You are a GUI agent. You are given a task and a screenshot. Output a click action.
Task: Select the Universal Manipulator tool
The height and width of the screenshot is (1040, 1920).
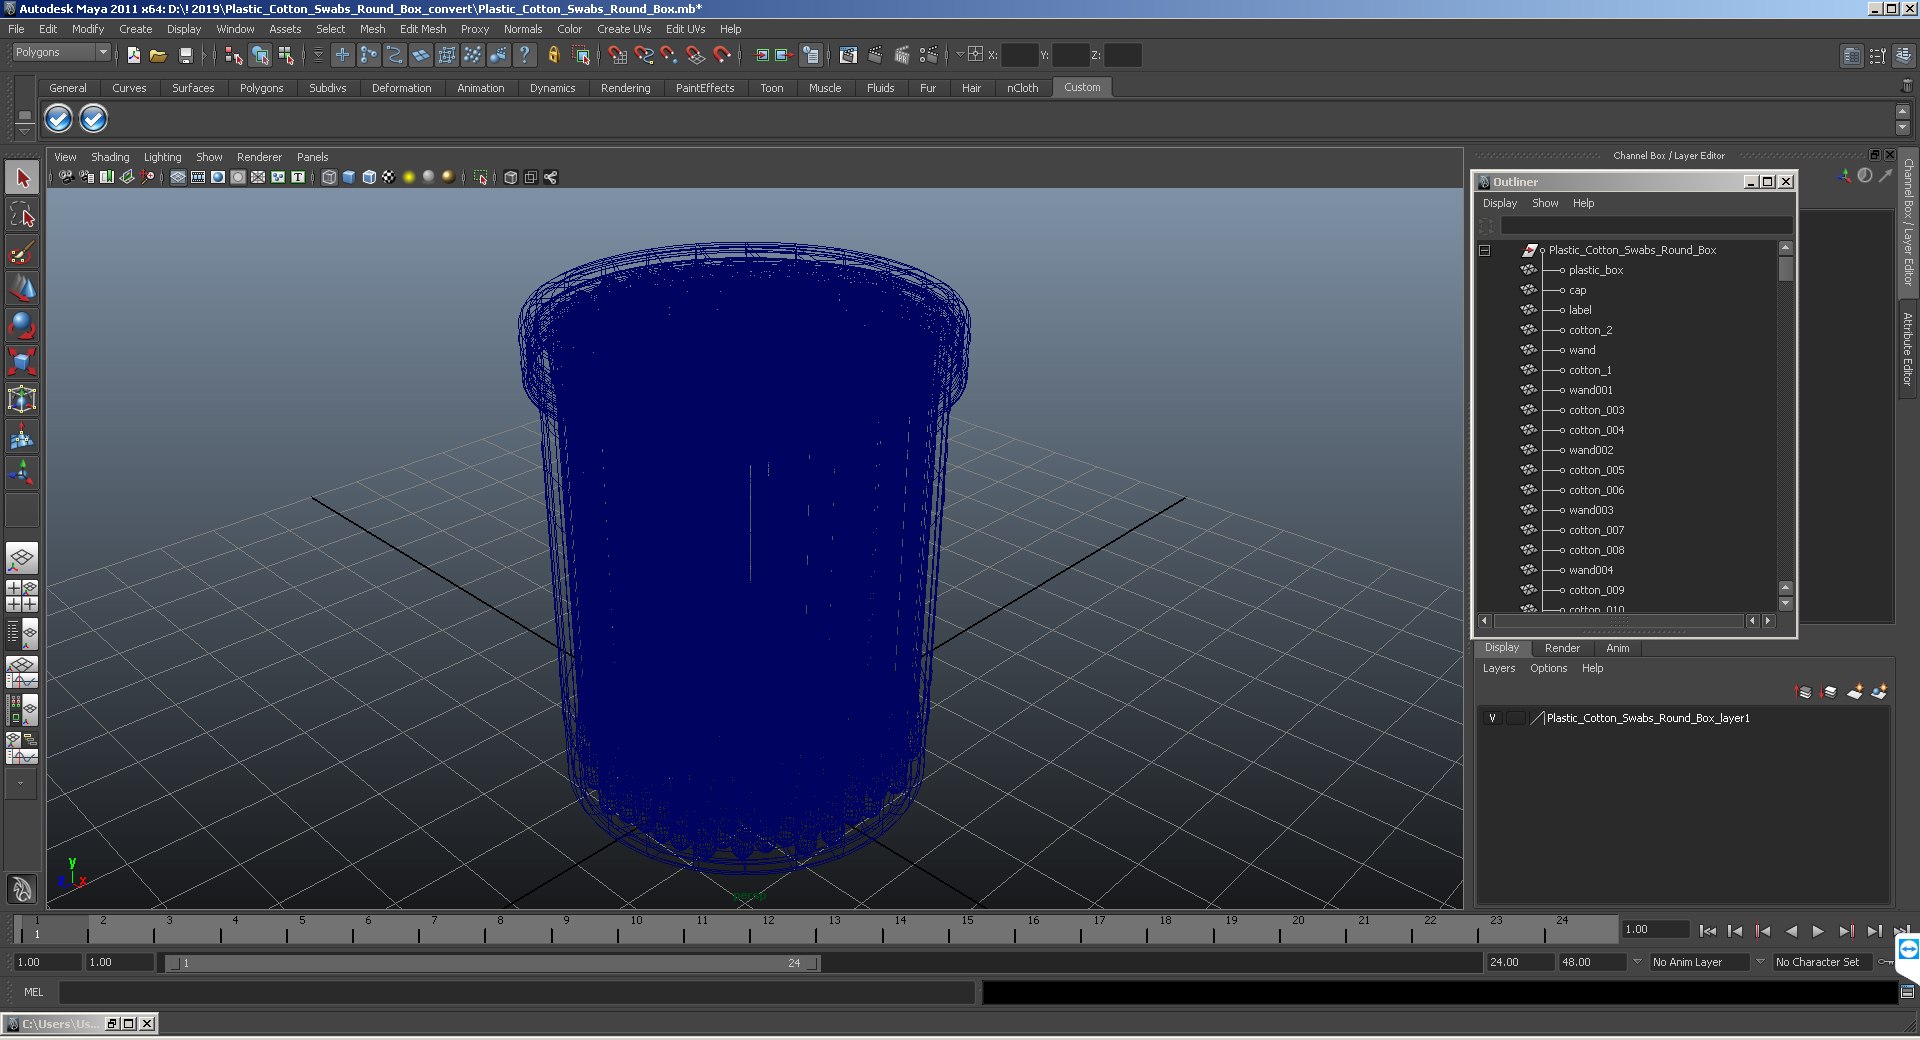[22, 399]
